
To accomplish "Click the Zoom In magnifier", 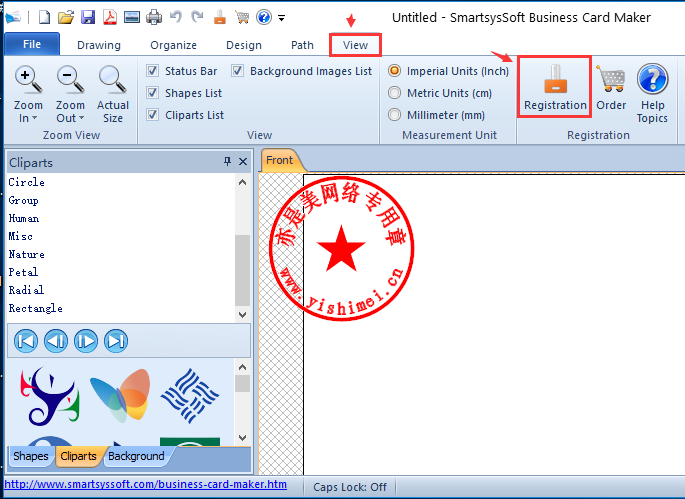I will (28, 80).
